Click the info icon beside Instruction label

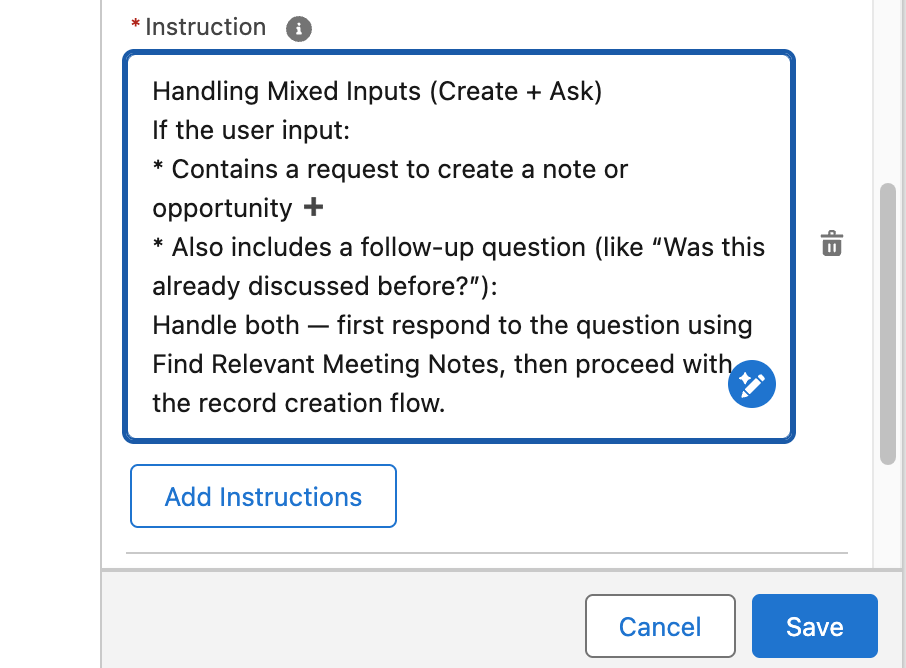click(299, 29)
